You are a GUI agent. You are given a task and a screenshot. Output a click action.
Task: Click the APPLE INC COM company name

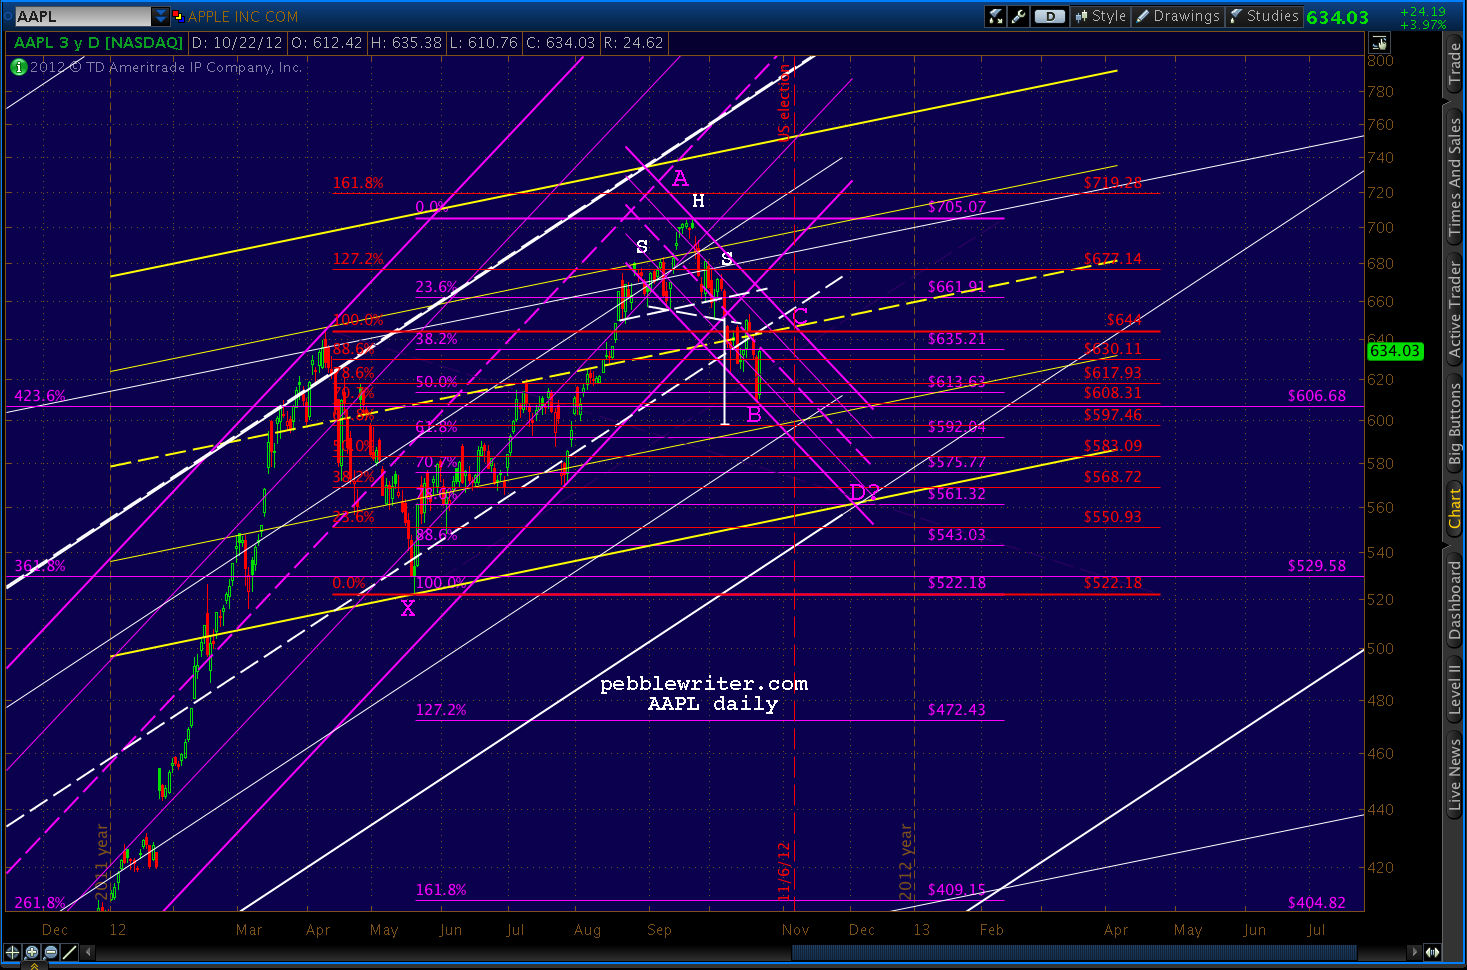point(243,16)
